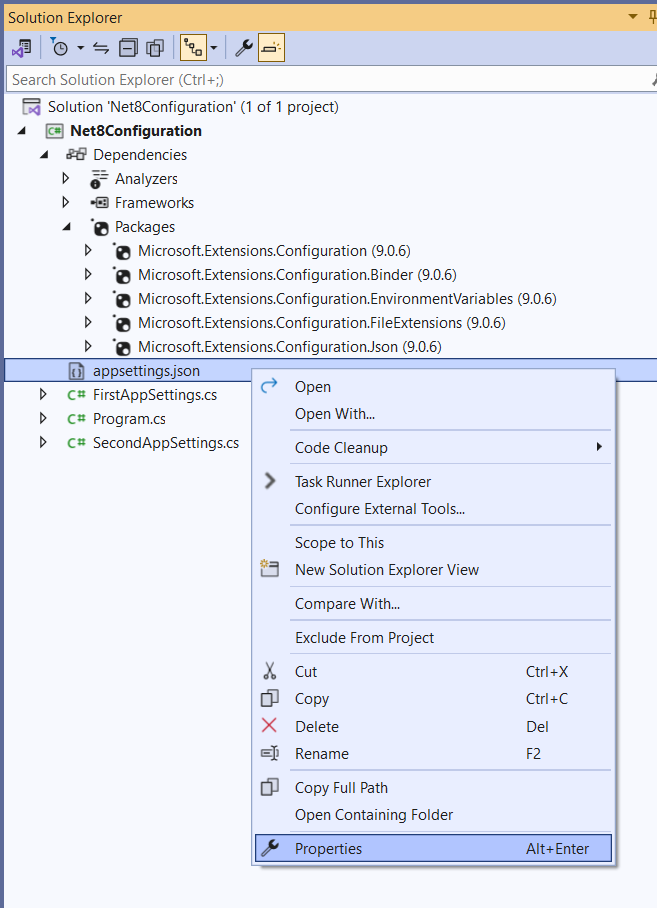
Task: Open the Code Cleanup submenu
Action: coord(433,447)
